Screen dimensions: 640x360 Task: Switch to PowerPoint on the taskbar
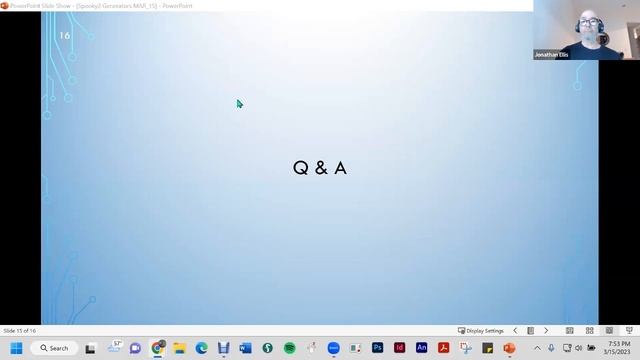point(509,348)
